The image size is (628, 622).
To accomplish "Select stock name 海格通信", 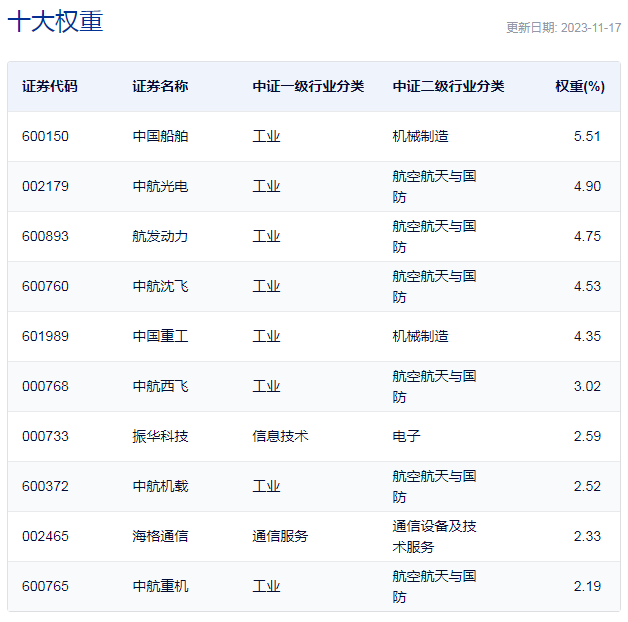I will [x=160, y=536].
